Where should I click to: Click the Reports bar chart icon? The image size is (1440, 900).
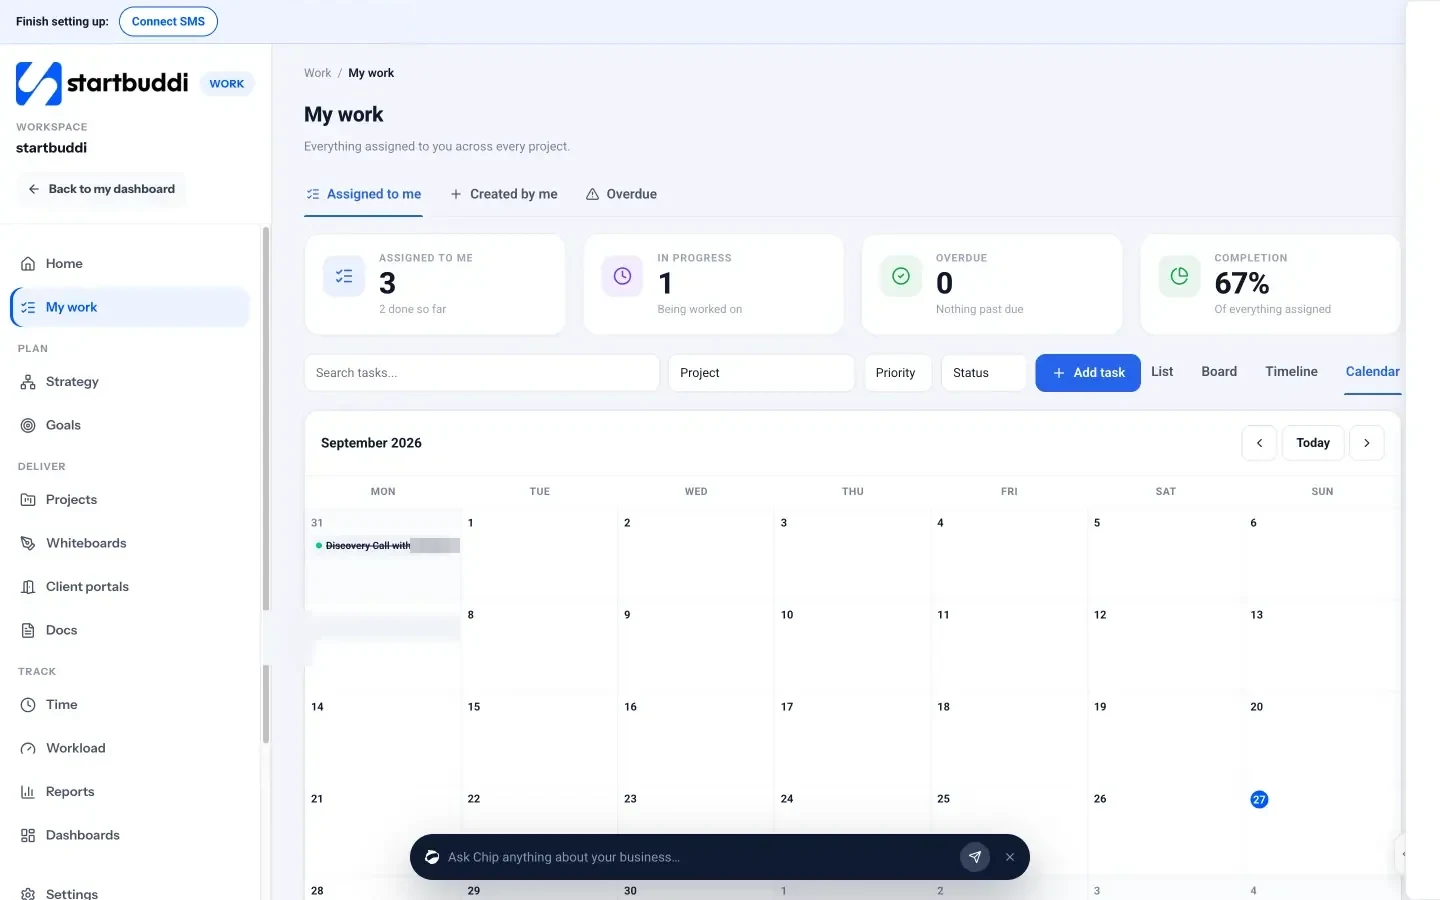[x=28, y=792]
